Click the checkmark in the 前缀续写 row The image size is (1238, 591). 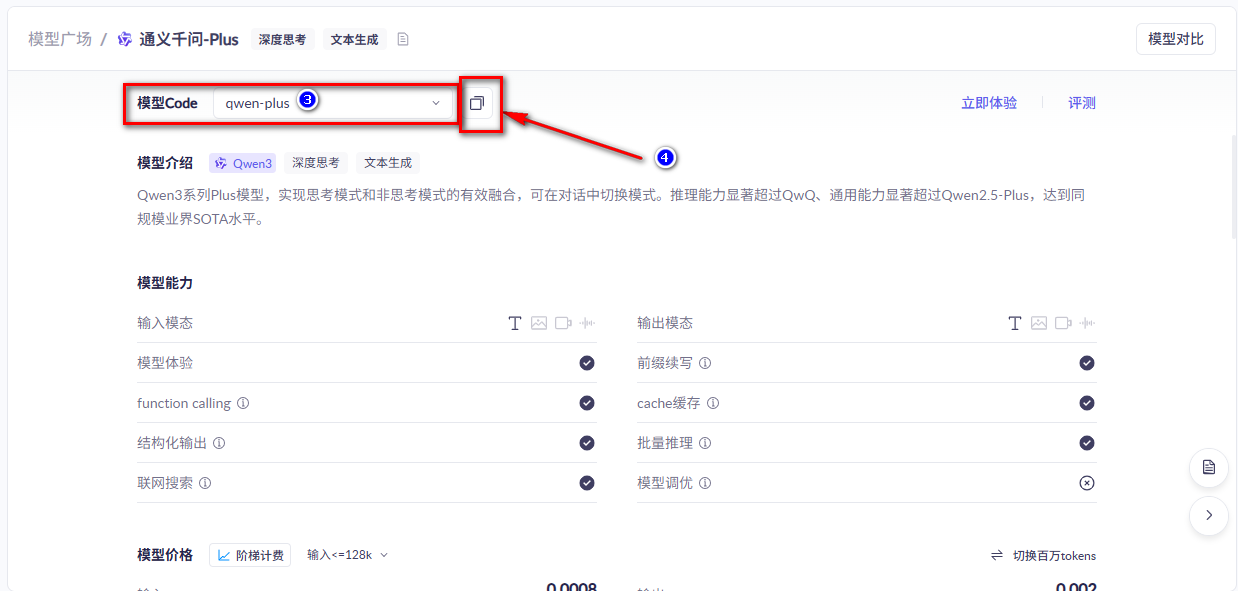click(1087, 363)
